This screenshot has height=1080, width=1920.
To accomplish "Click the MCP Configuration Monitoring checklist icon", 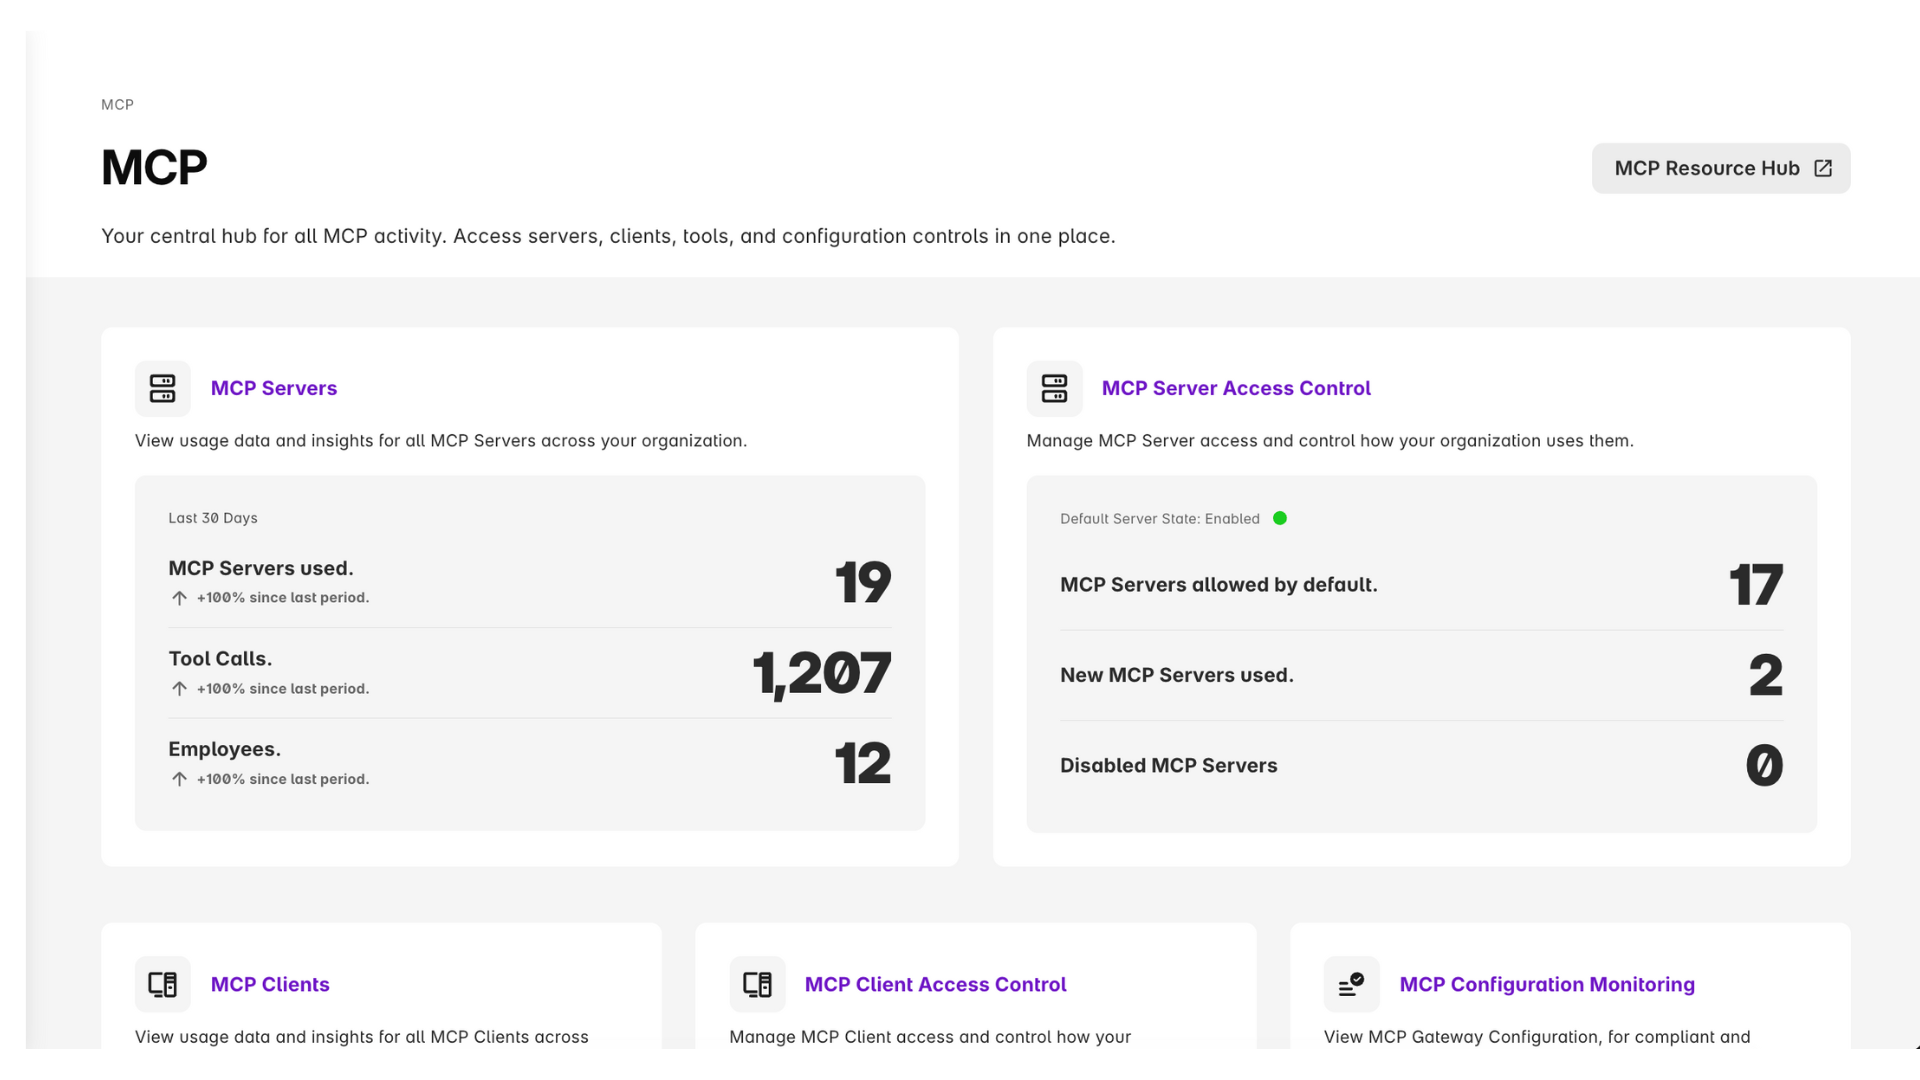I will pos(1351,984).
